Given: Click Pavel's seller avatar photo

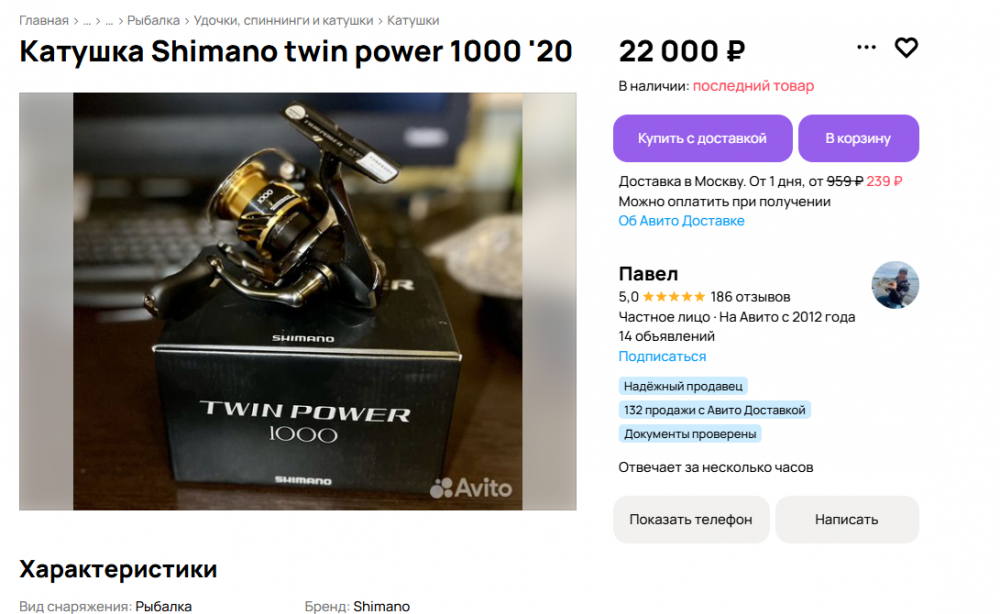Looking at the screenshot, I should point(895,285).
